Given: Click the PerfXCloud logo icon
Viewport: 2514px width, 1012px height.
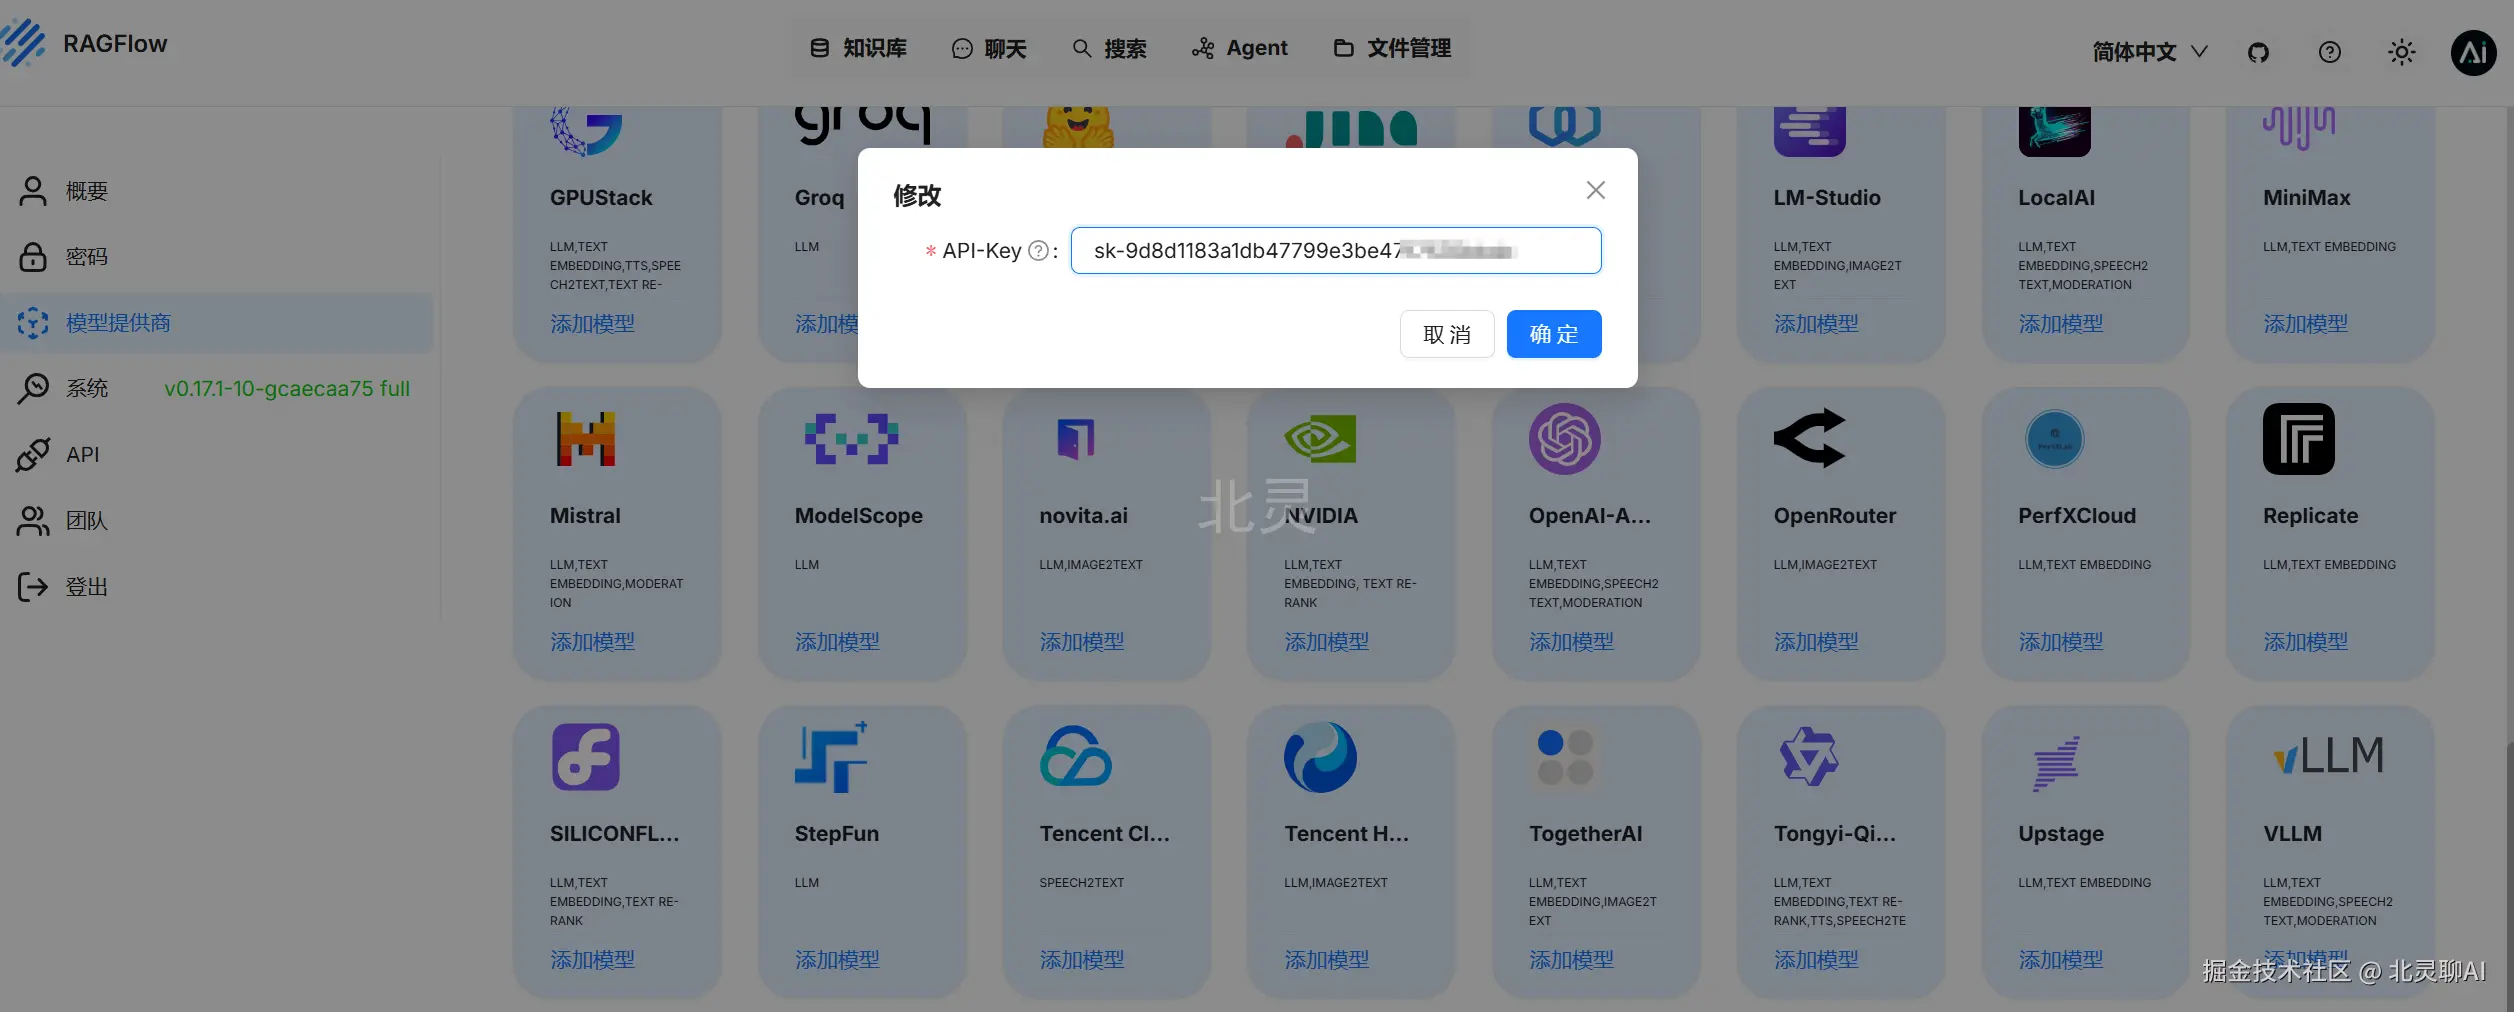Looking at the screenshot, I should tap(2054, 439).
